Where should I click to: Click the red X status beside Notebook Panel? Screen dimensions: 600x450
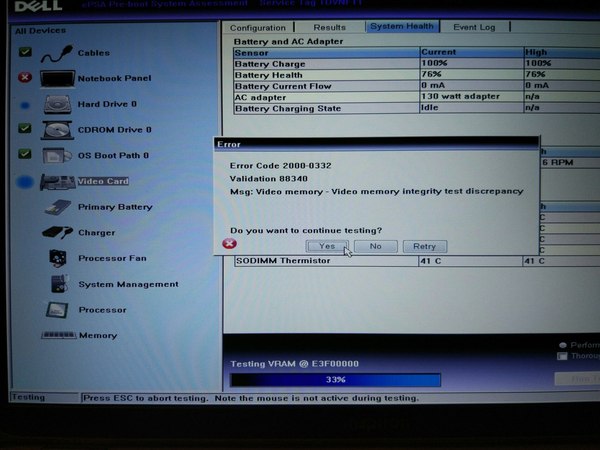click(25, 78)
